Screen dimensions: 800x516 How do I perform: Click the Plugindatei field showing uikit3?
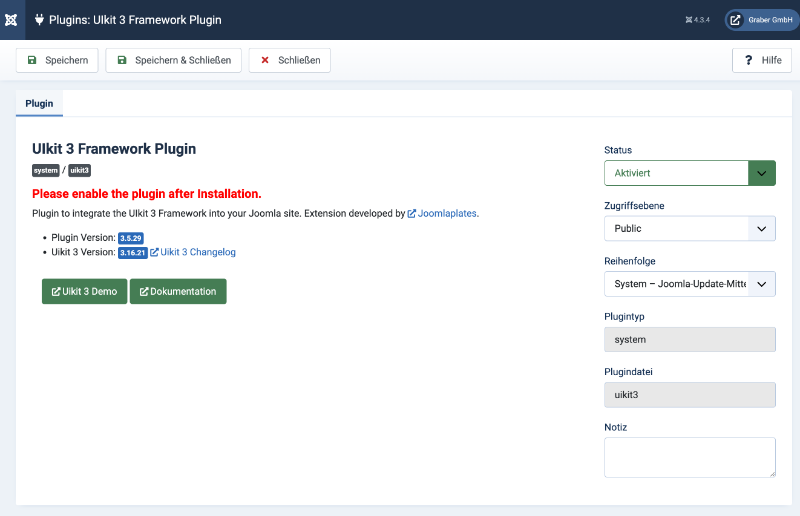pos(690,395)
